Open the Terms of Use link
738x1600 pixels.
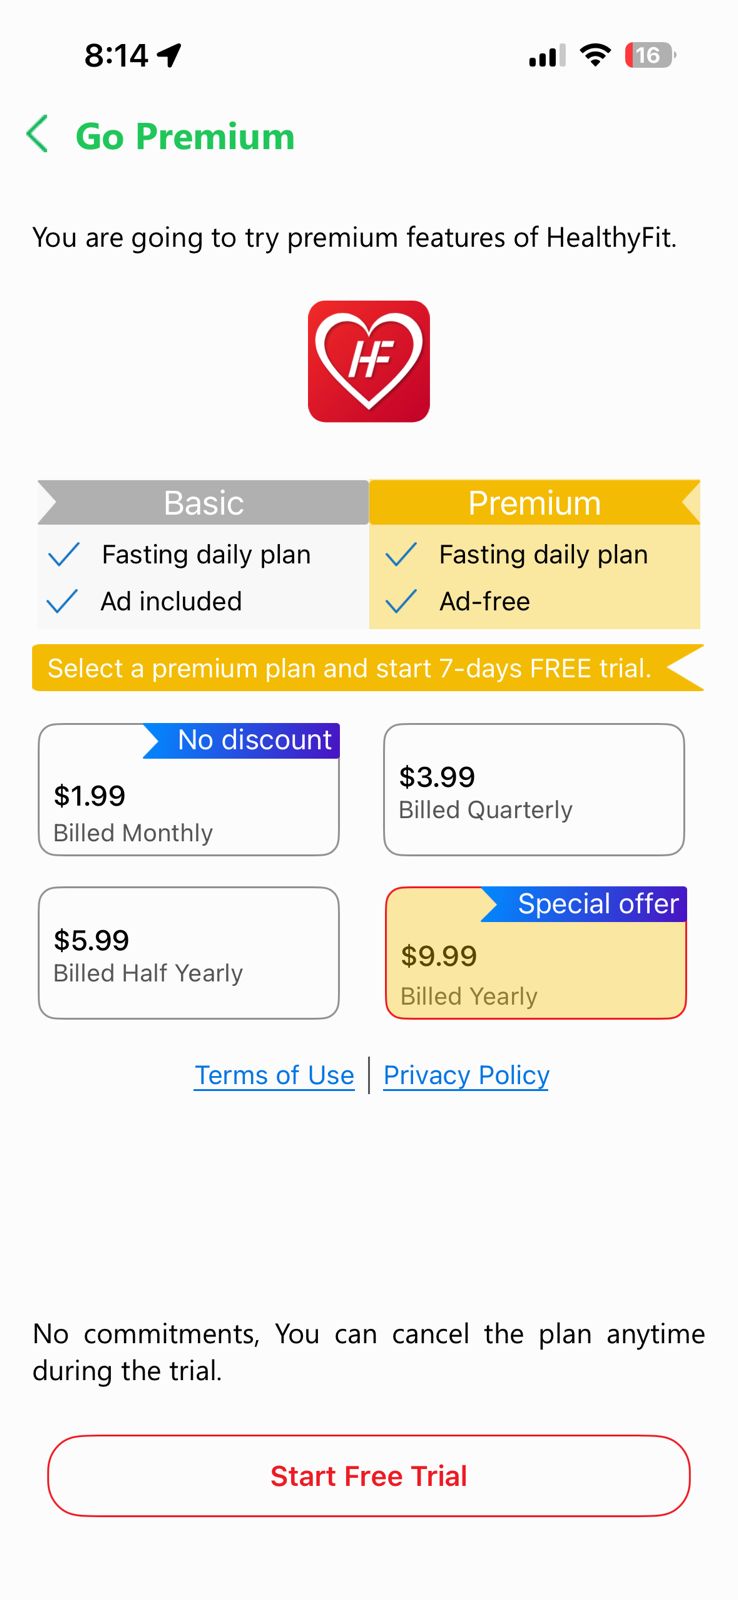[274, 1075]
